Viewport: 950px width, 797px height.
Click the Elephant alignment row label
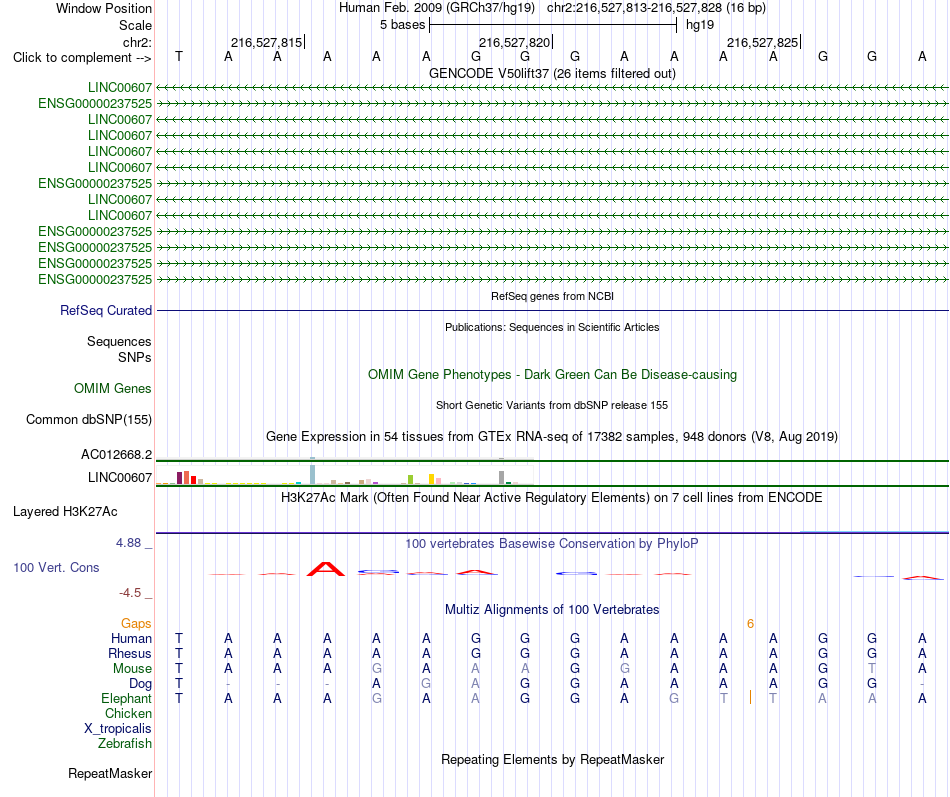tap(126, 698)
